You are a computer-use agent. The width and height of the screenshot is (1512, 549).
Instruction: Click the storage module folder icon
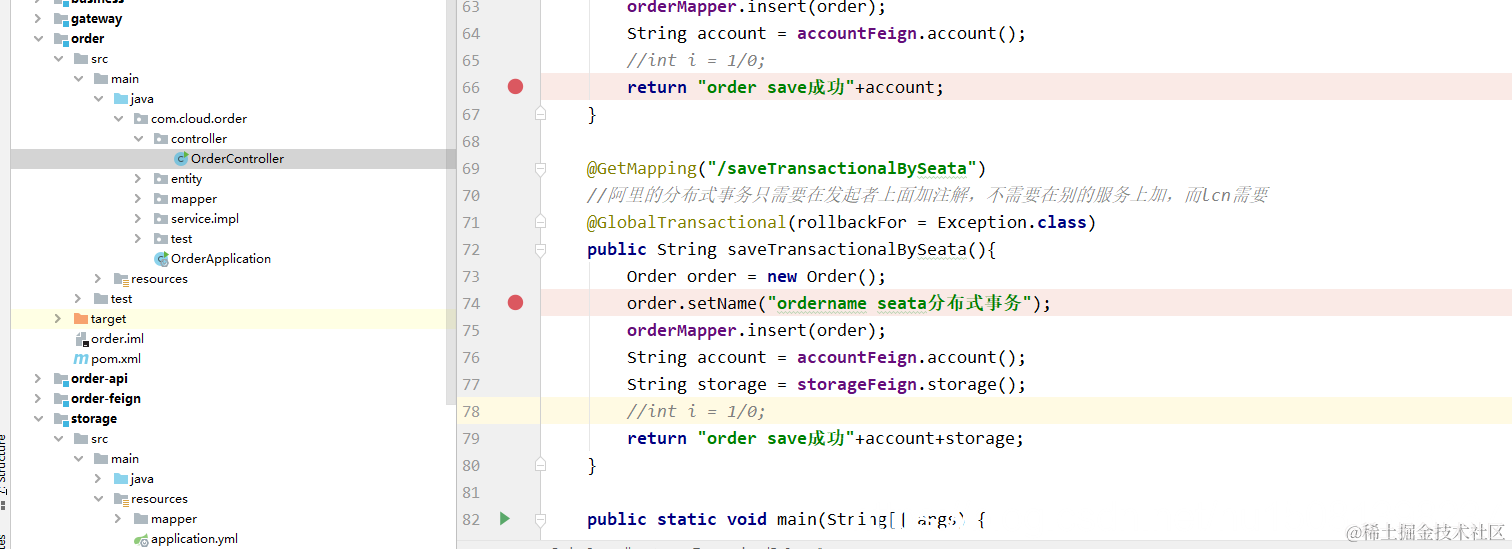coord(61,418)
